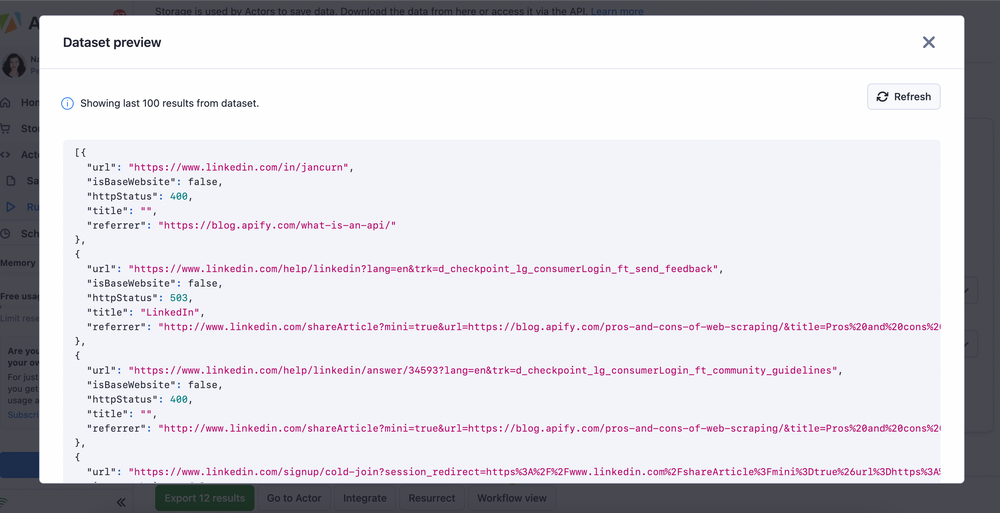The width and height of the screenshot is (1000, 513).
Task: Click the Apify logo
Action: coord(11,22)
